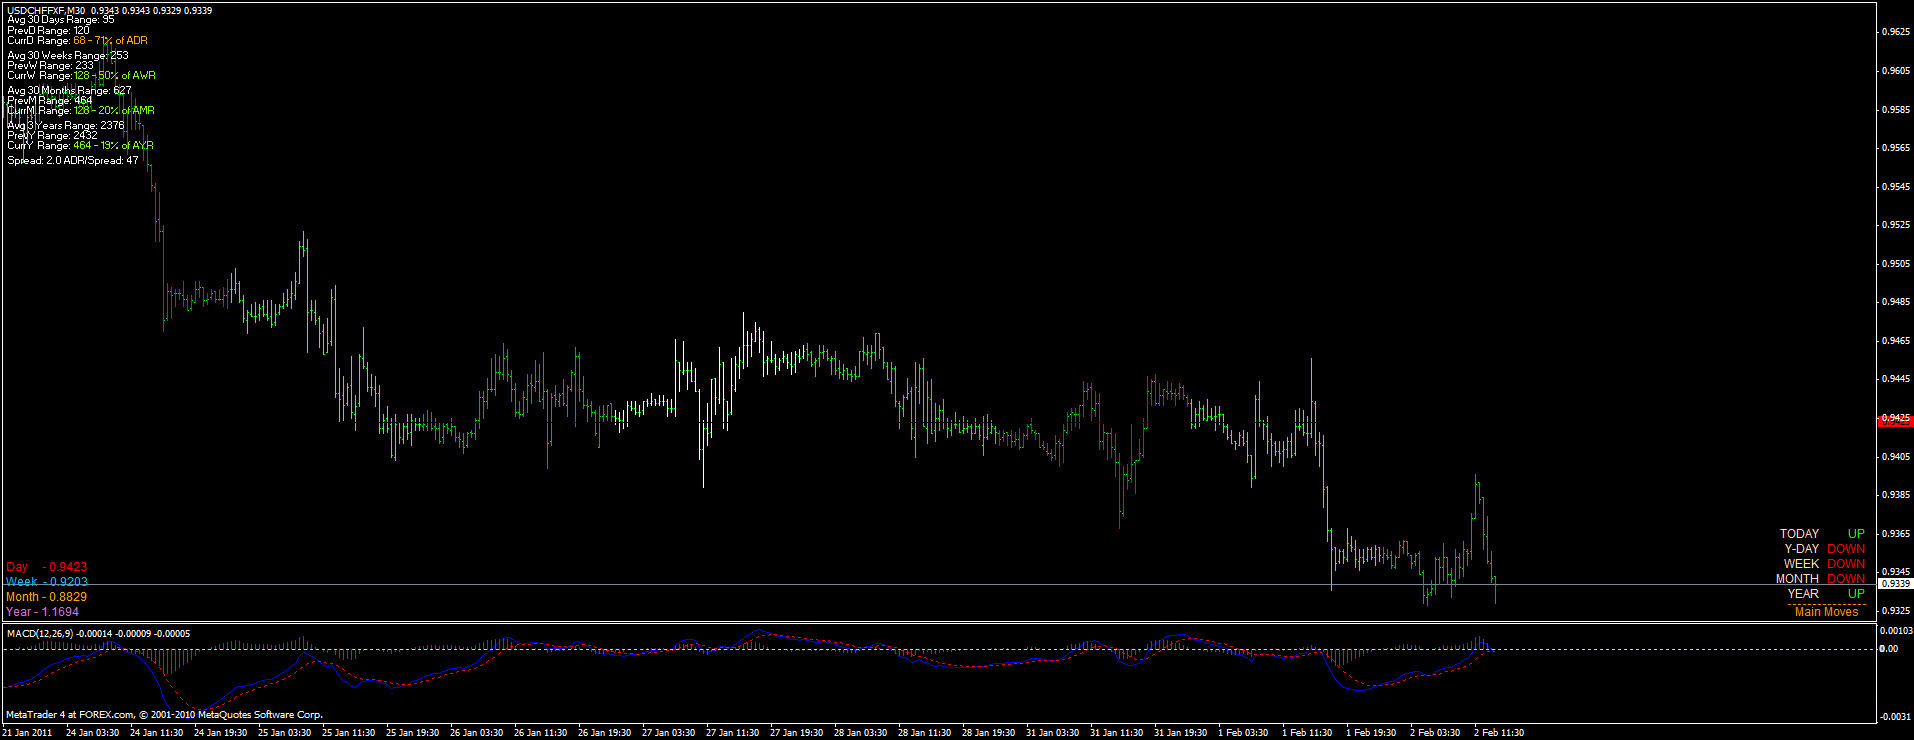This screenshot has width=1914, height=740.
Task: Click the '27 Jan 11:30' time axis label
Action: pos(732,733)
